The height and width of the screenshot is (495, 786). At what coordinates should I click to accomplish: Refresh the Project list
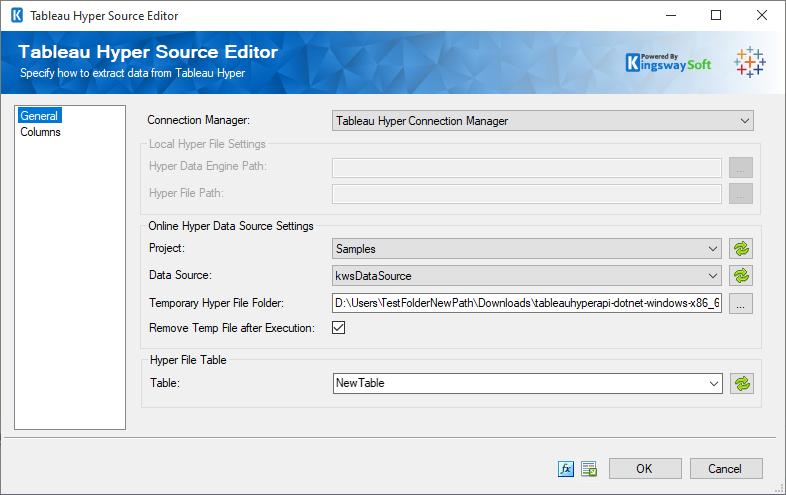click(x=741, y=249)
